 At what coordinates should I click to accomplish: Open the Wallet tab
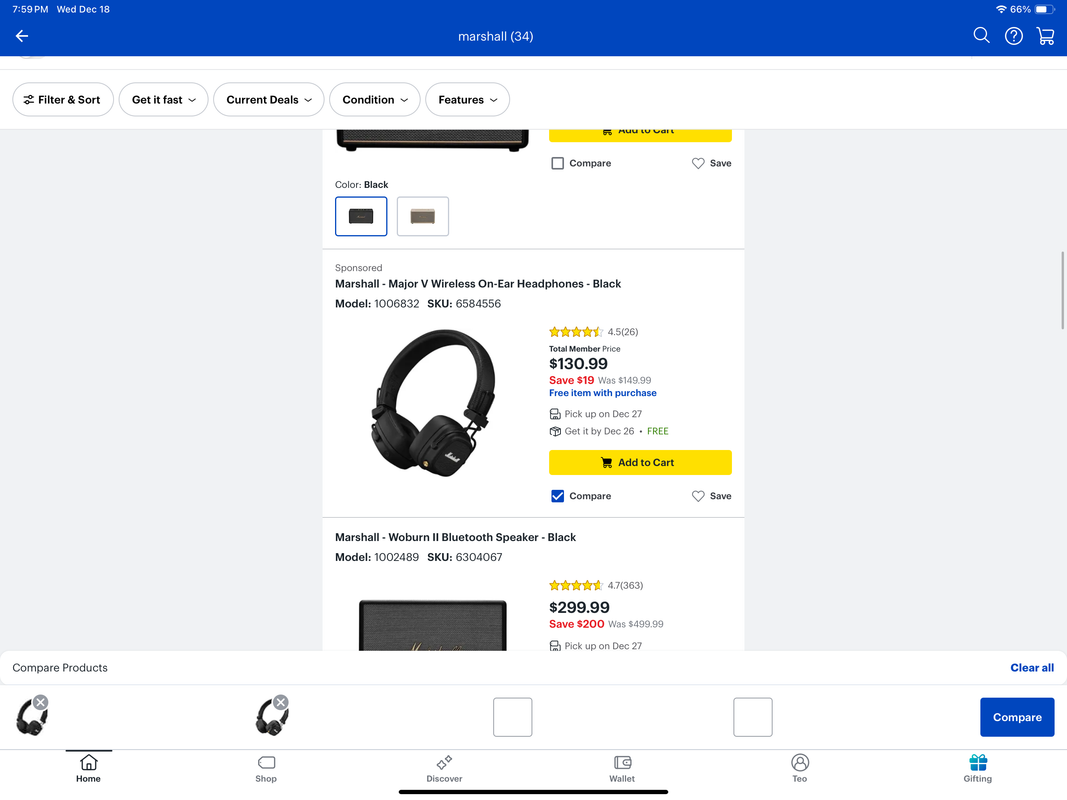(622, 769)
